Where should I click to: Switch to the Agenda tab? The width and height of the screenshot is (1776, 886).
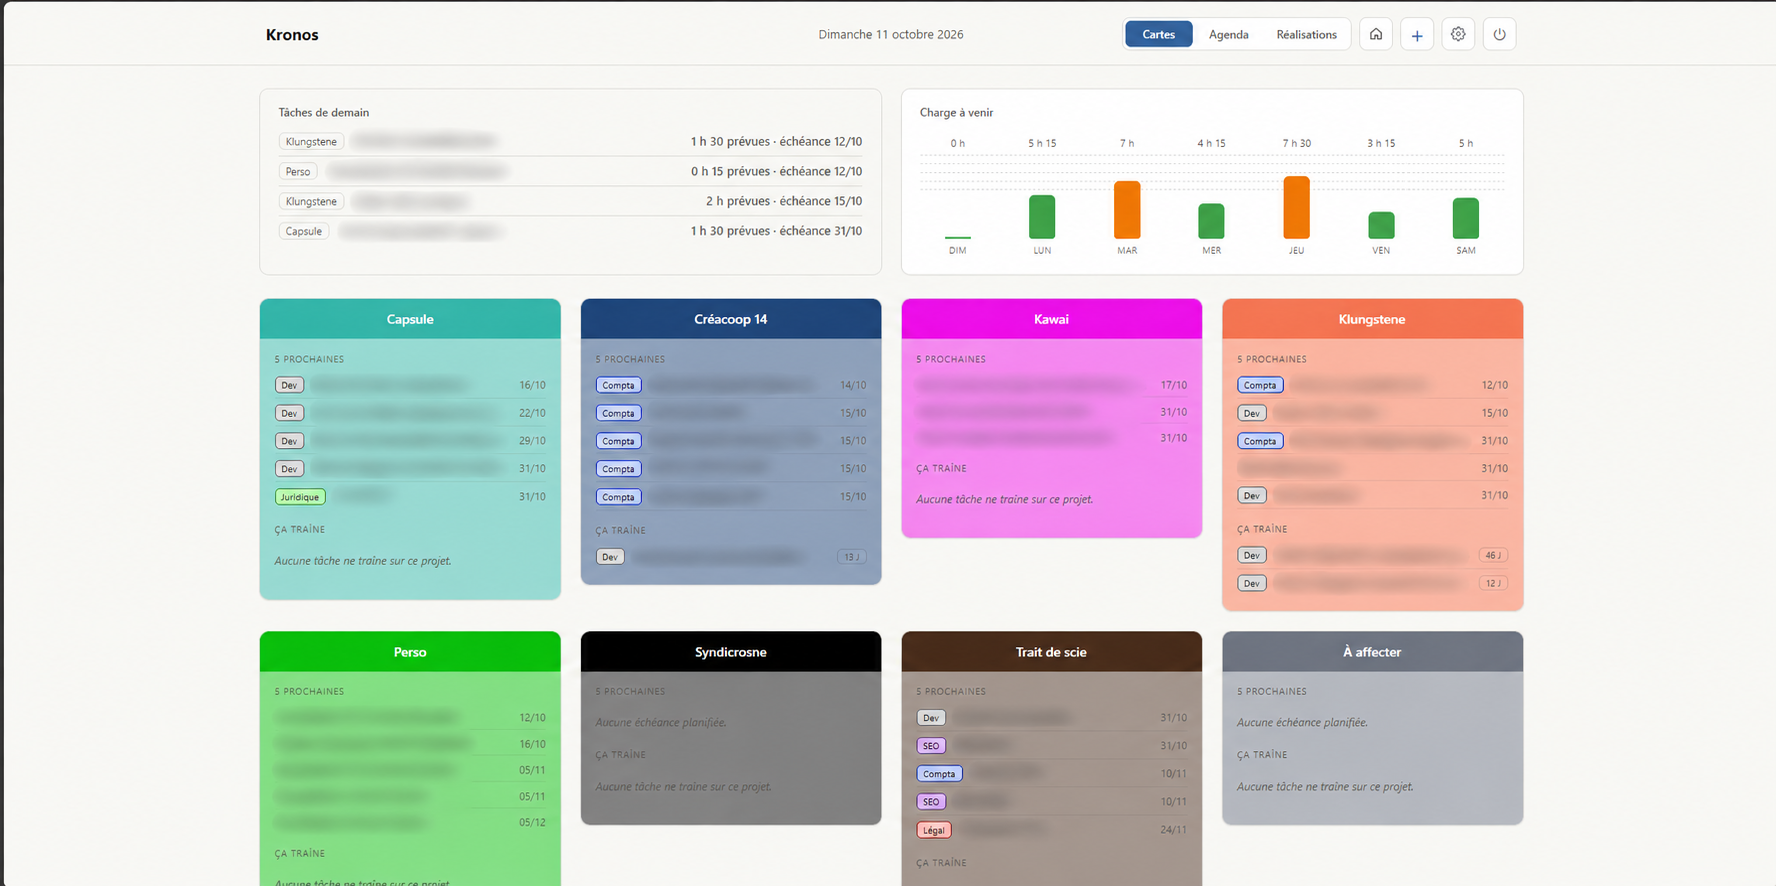click(1229, 34)
